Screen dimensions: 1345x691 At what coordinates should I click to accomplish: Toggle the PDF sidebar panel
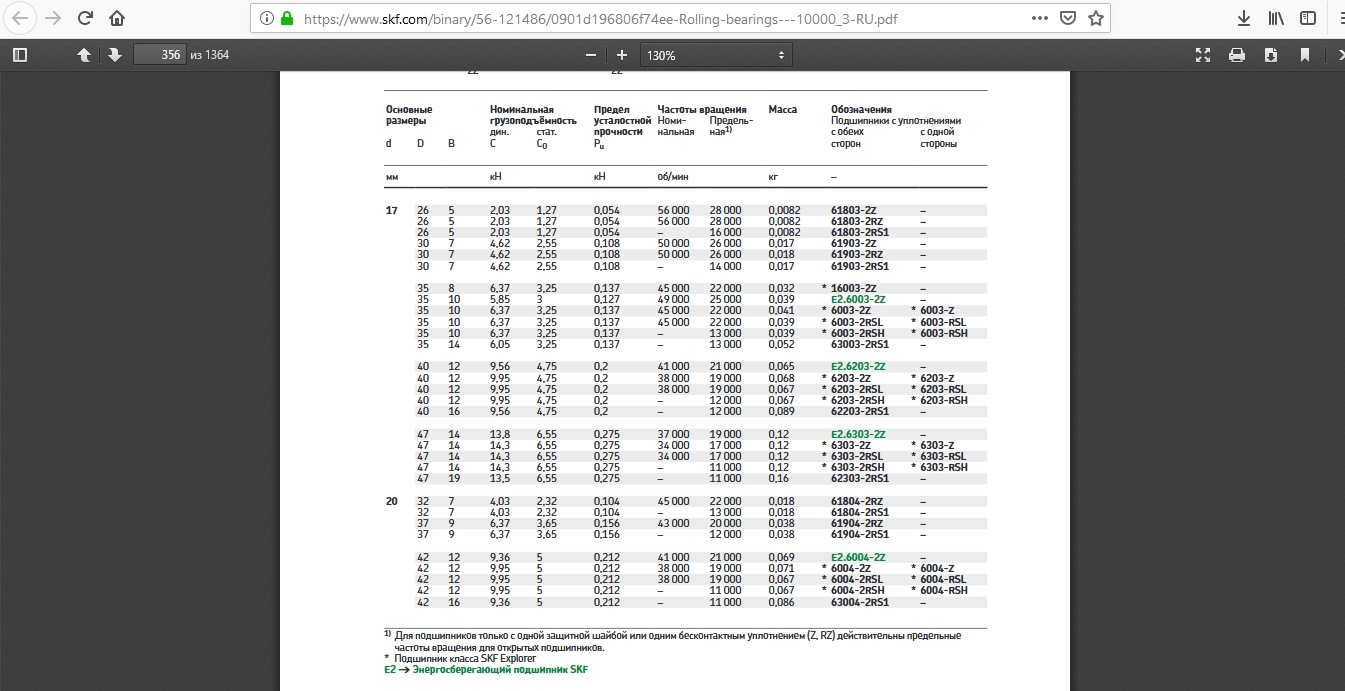19,55
